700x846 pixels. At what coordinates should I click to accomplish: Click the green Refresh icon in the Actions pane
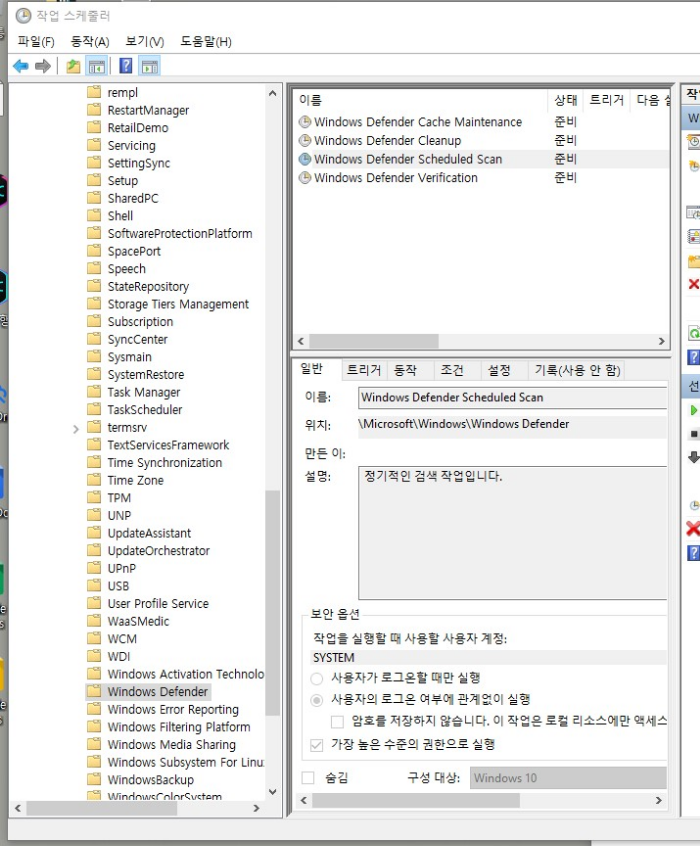coord(694,333)
